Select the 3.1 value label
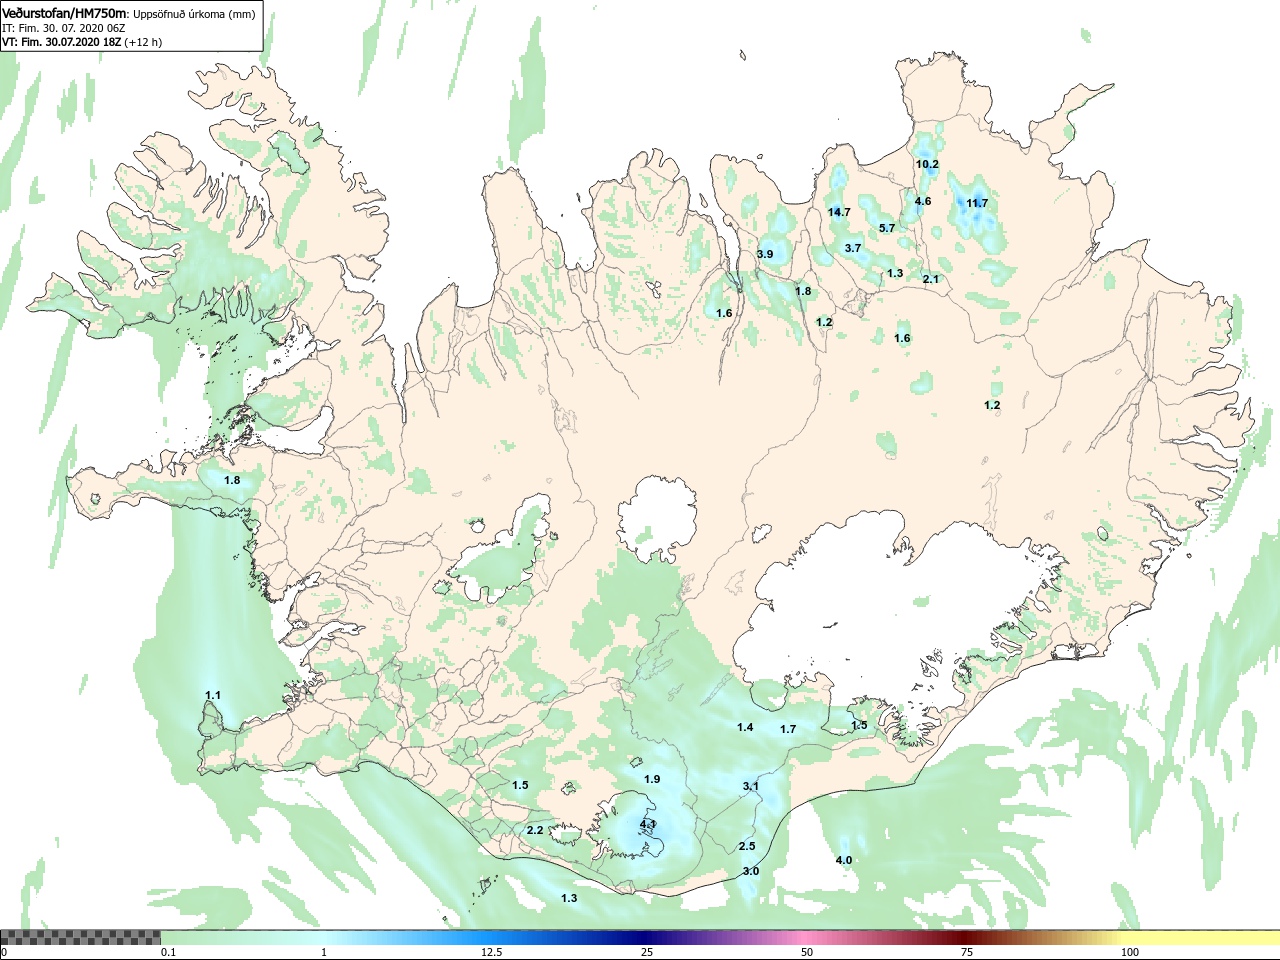 751,786
